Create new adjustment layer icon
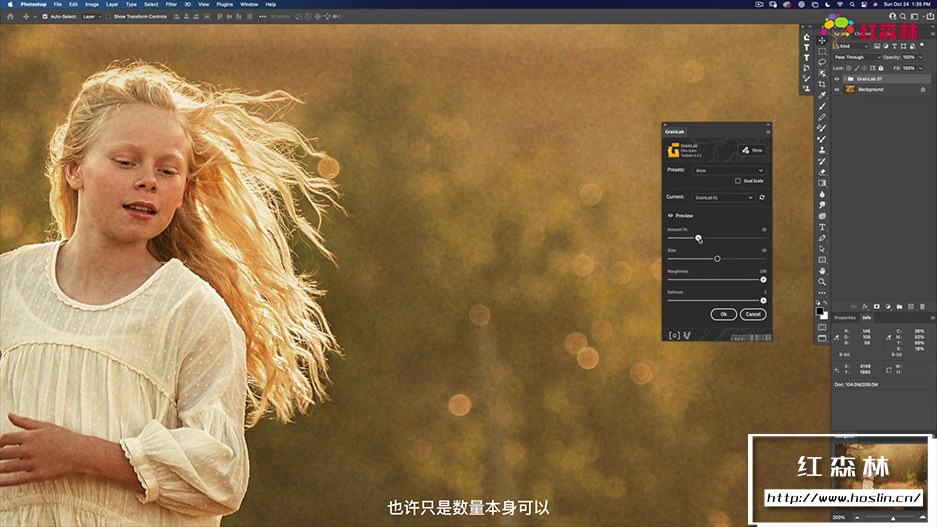The width and height of the screenshot is (937, 527). 888,307
